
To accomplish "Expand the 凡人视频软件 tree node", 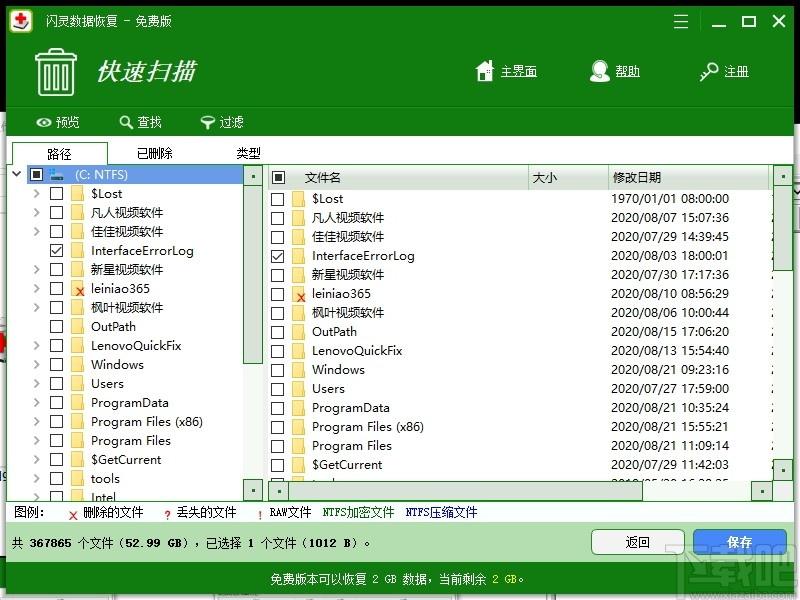I will pos(37,213).
